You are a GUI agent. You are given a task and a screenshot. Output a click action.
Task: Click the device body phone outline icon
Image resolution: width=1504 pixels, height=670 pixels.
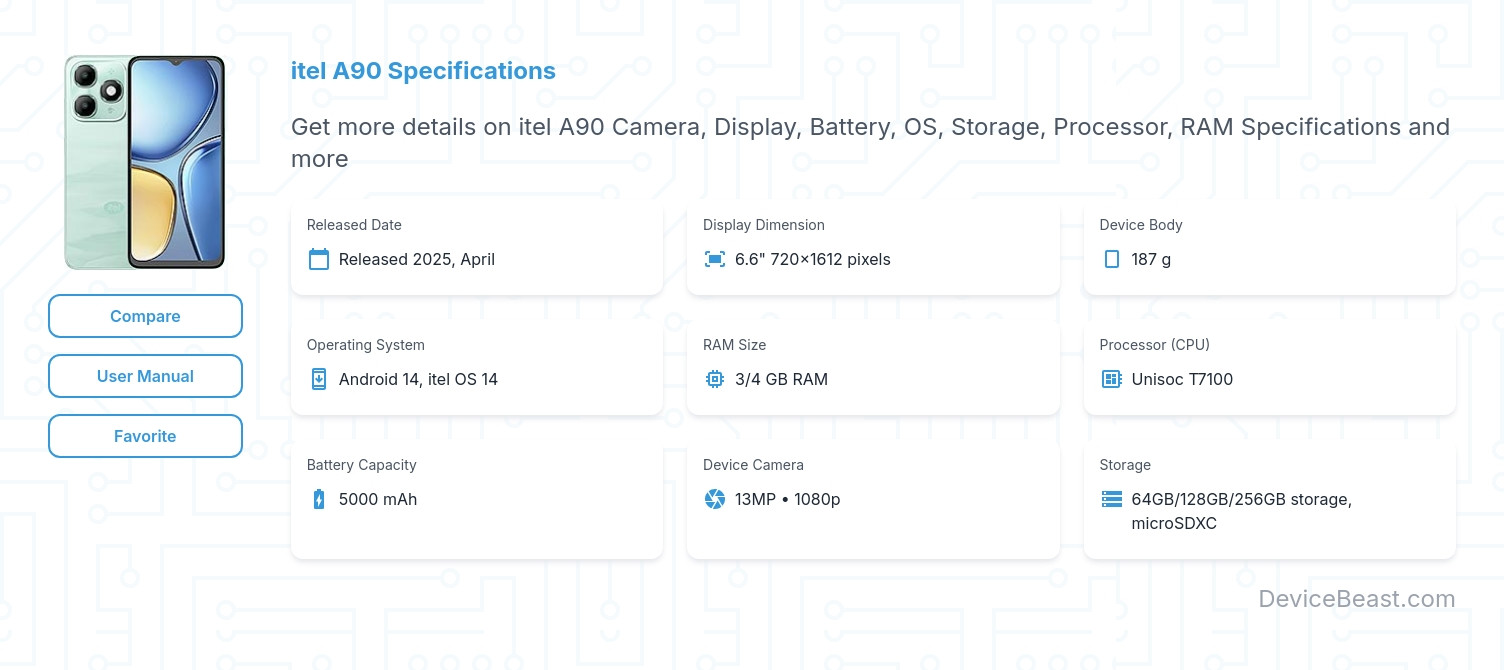pos(1111,259)
